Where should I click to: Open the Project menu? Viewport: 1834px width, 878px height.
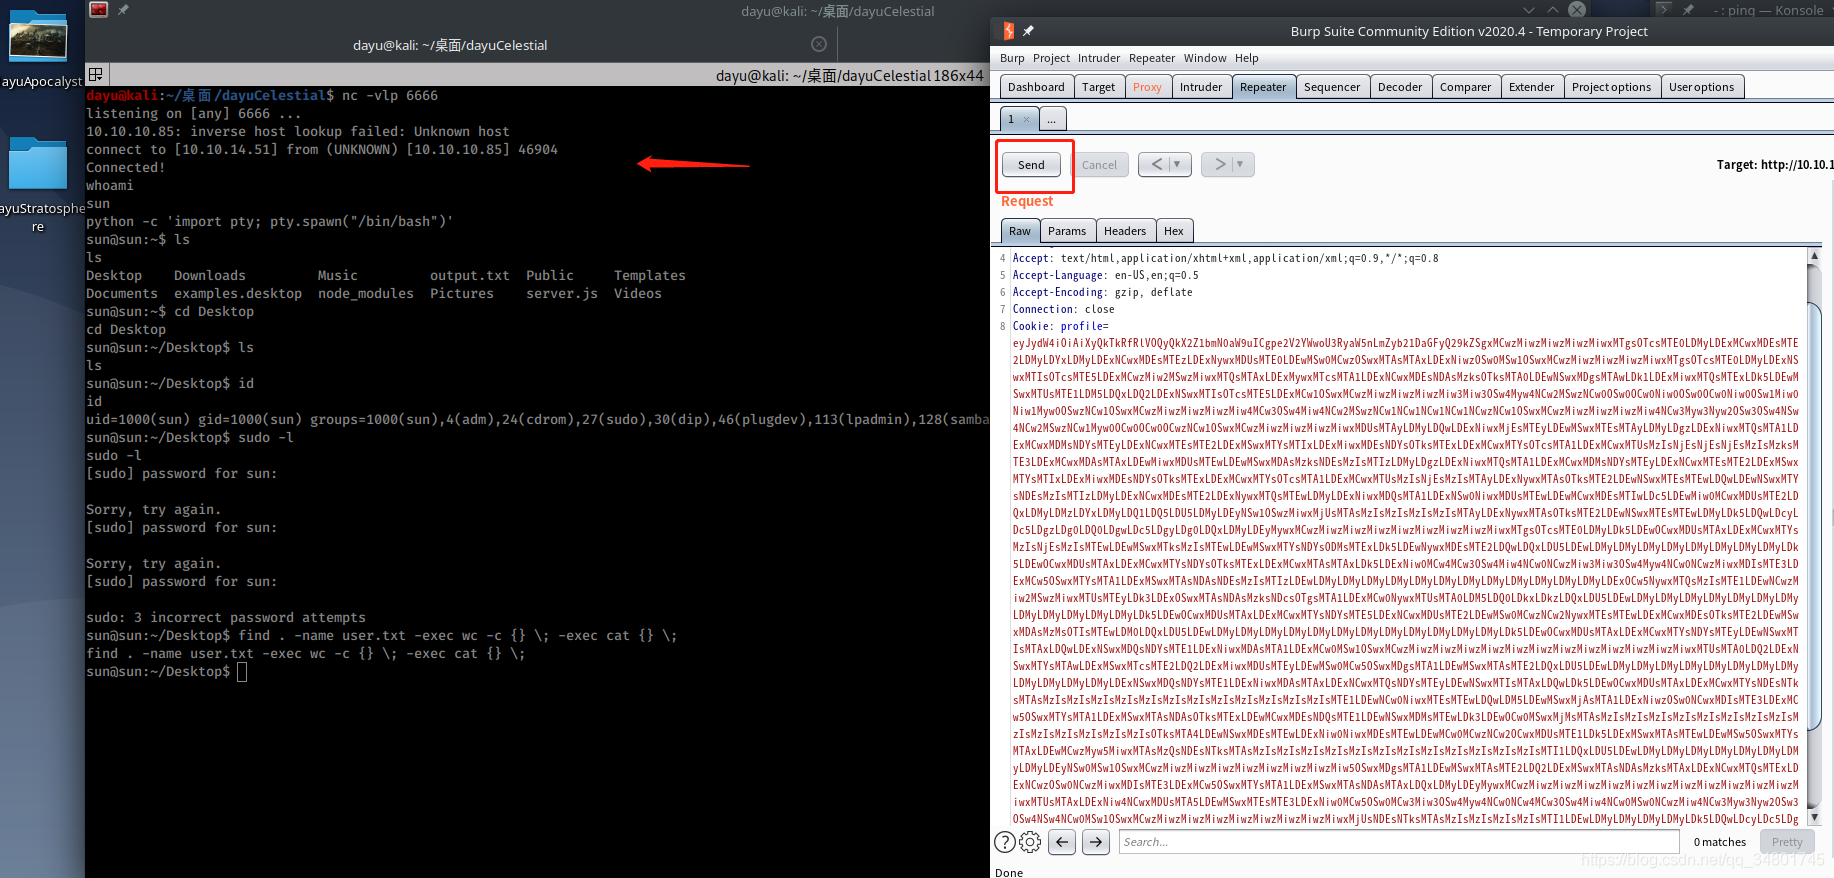click(1051, 58)
